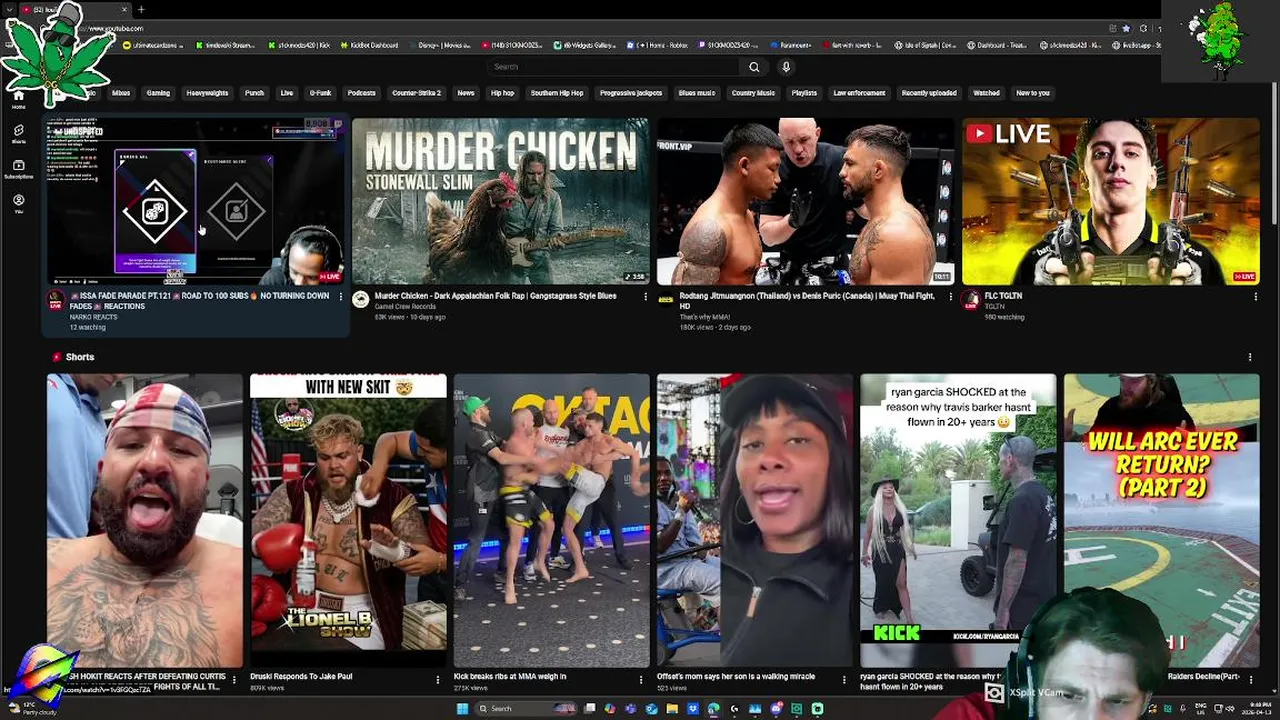Image resolution: width=1280 pixels, height=720 pixels.
Task: Open Subscriptions in the left sidebar
Action: coord(18,169)
